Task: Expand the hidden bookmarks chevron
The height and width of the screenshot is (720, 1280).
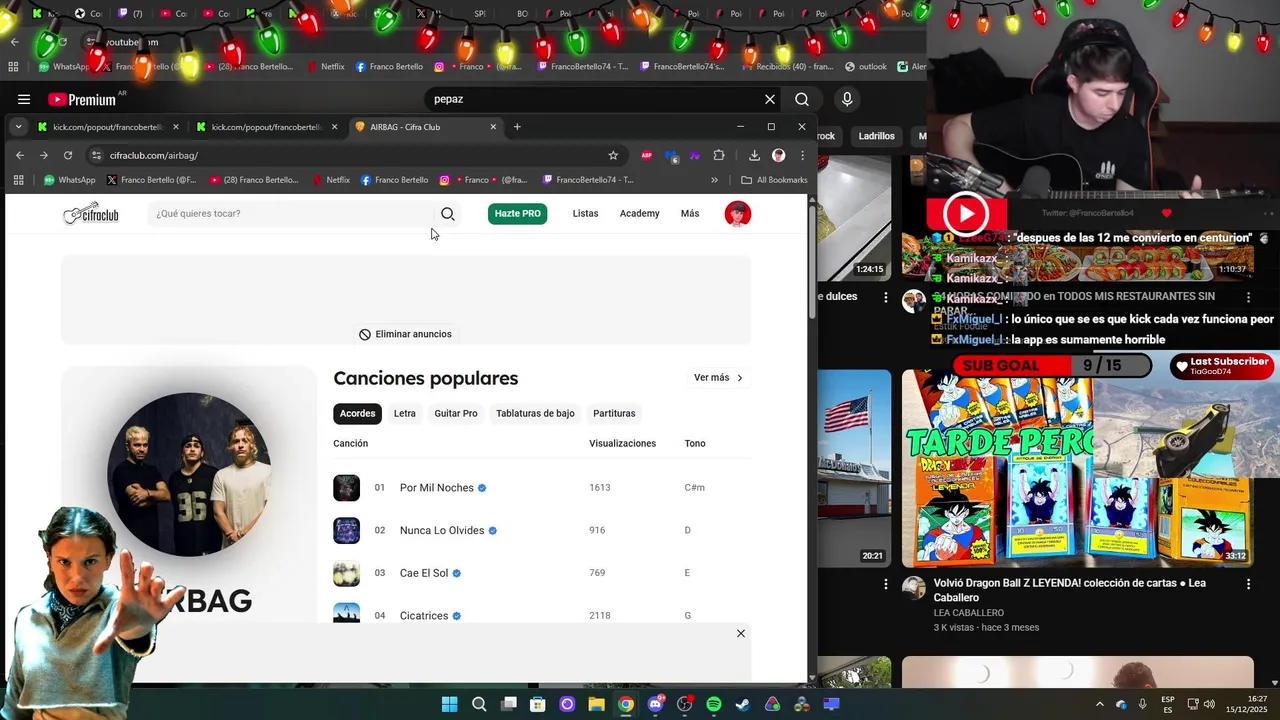Action: tap(714, 180)
